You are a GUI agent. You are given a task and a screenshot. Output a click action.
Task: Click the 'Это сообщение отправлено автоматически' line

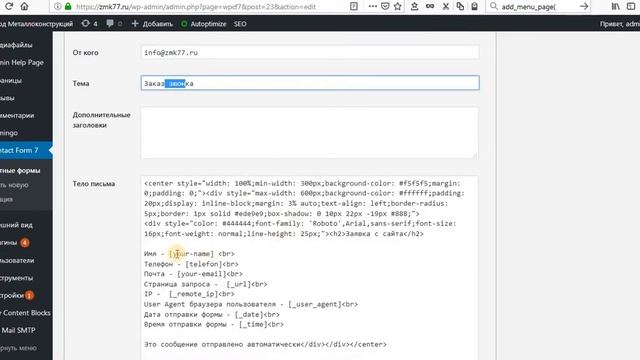coord(222,344)
